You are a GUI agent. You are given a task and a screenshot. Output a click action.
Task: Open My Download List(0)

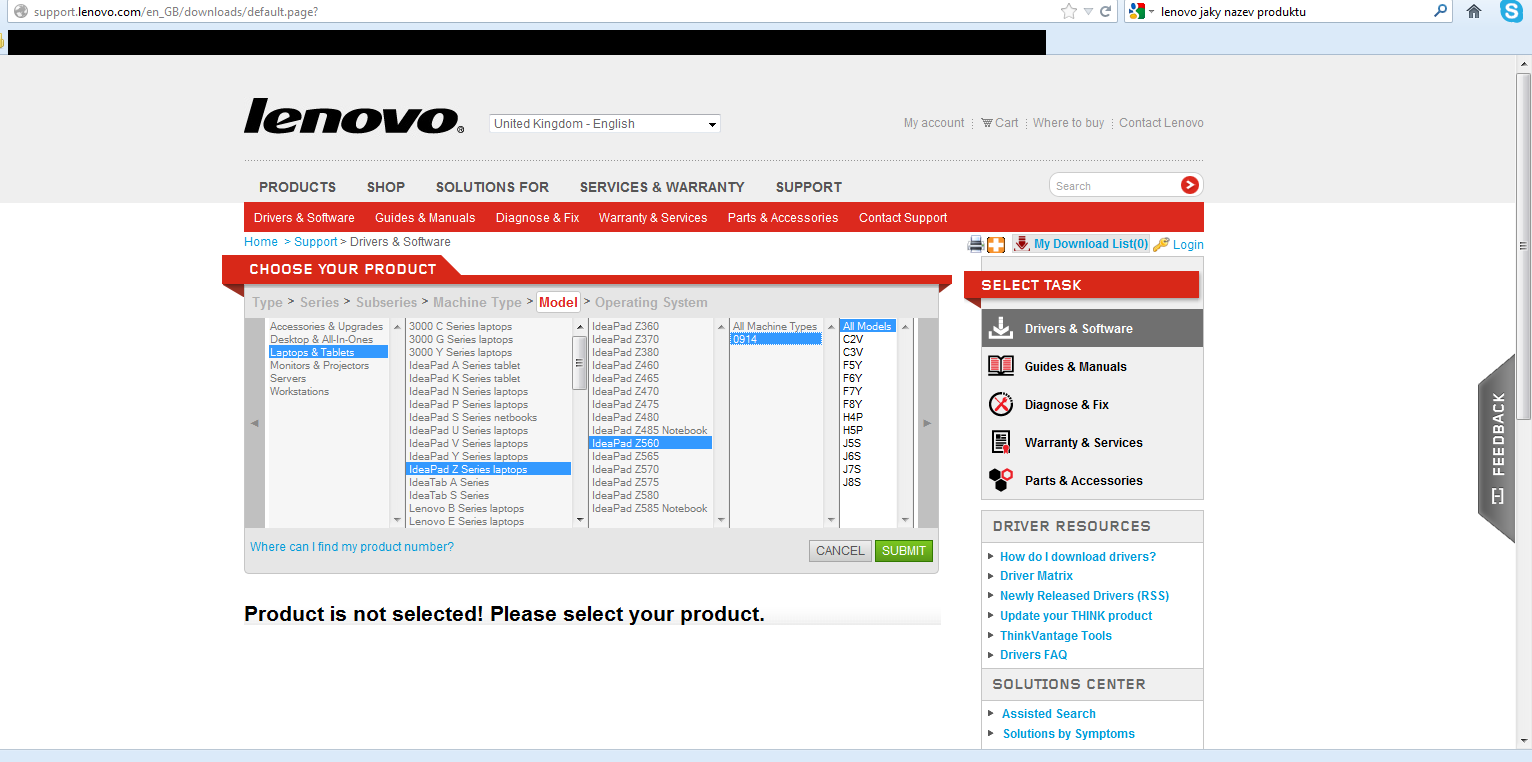click(1091, 244)
